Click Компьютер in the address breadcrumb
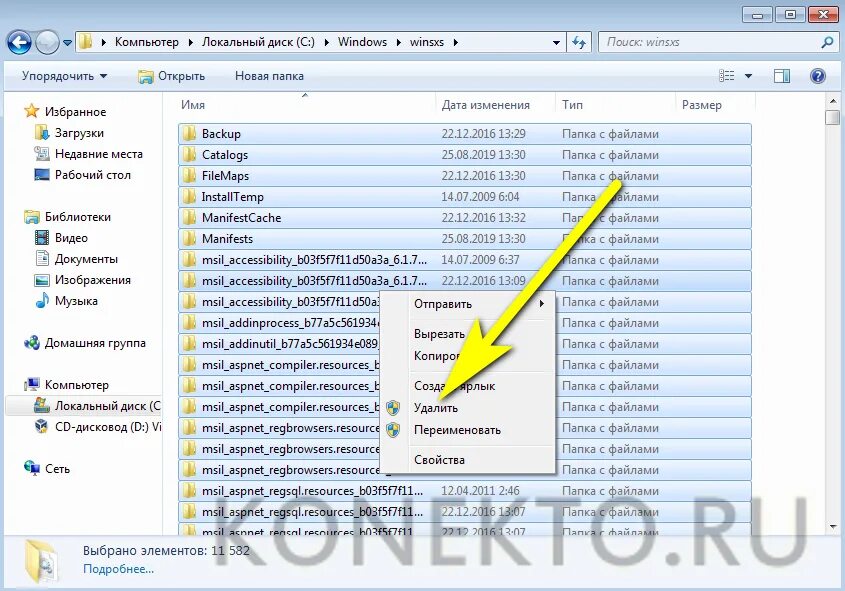Image resolution: width=845 pixels, height=591 pixels. 147,42
